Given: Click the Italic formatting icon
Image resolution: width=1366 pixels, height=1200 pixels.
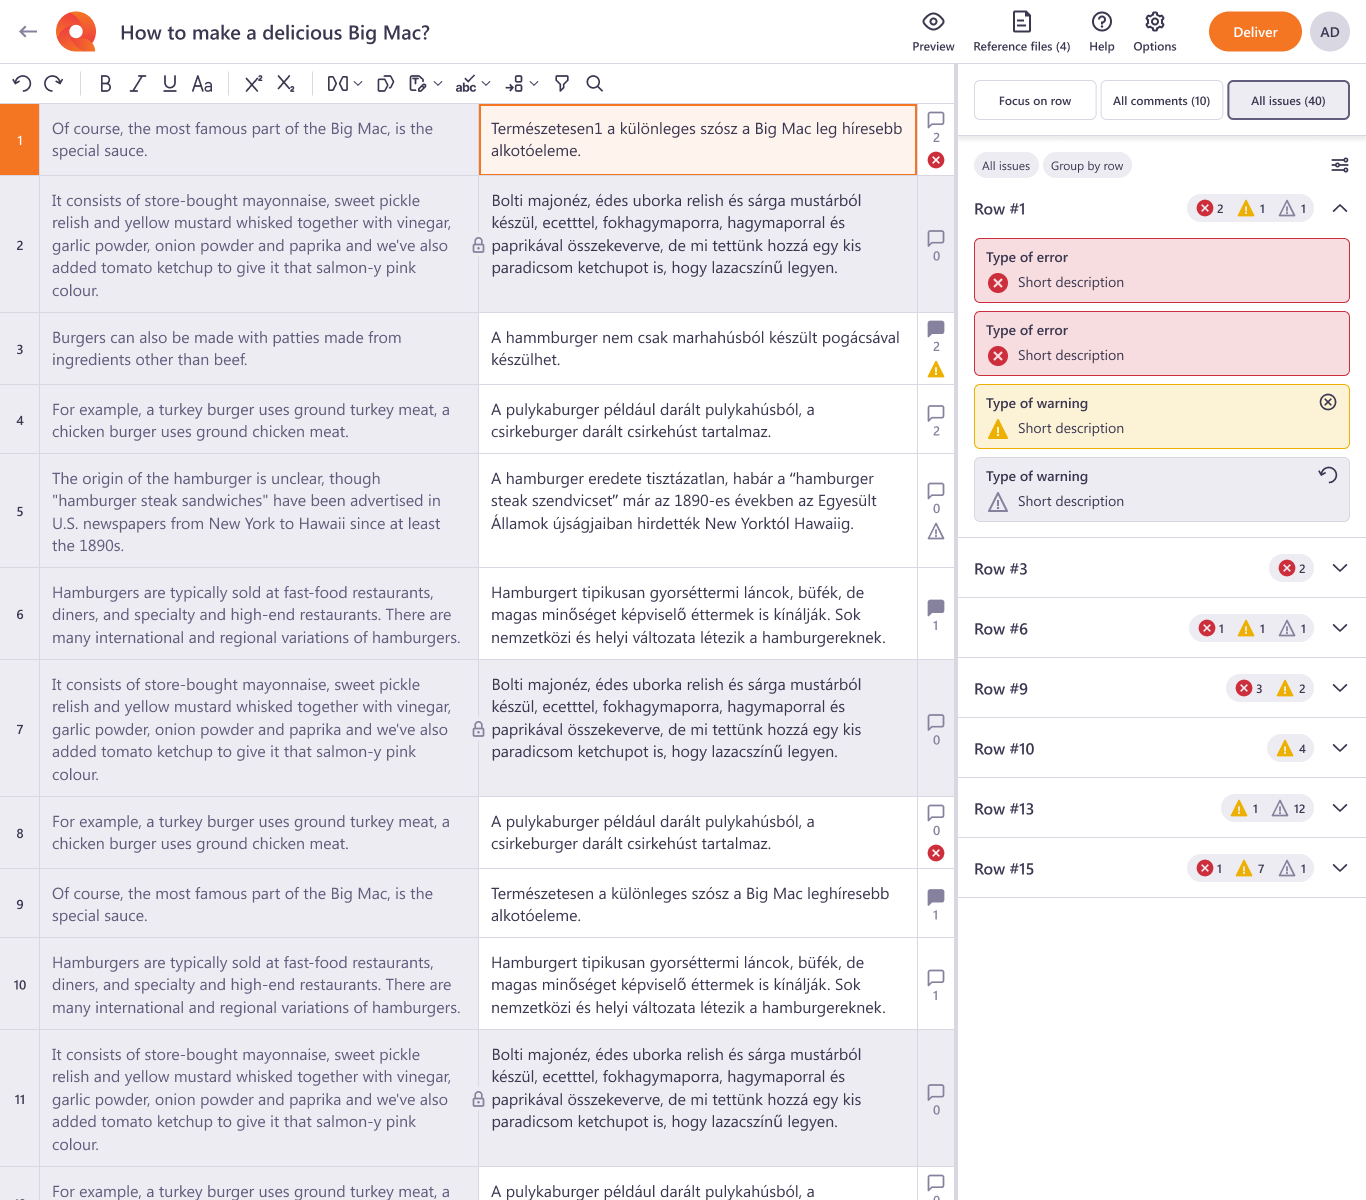Looking at the screenshot, I should pyautogui.click(x=137, y=84).
